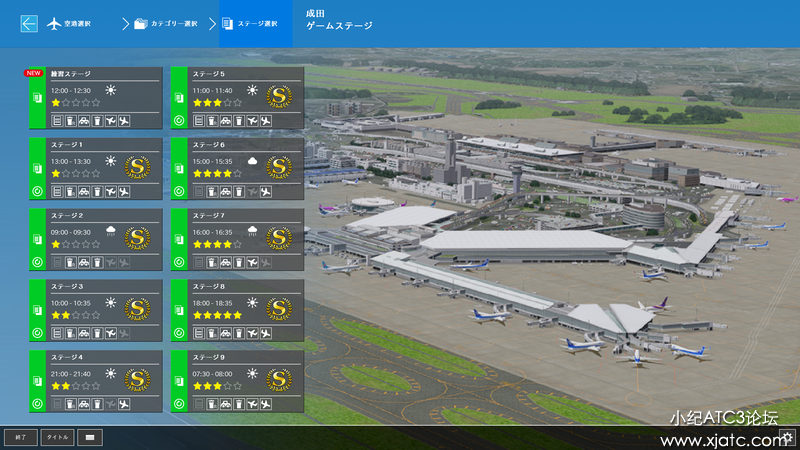Viewport: 800px width, 450px height.
Task: Open settings gear at bottom right
Action: [x=787, y=437]
